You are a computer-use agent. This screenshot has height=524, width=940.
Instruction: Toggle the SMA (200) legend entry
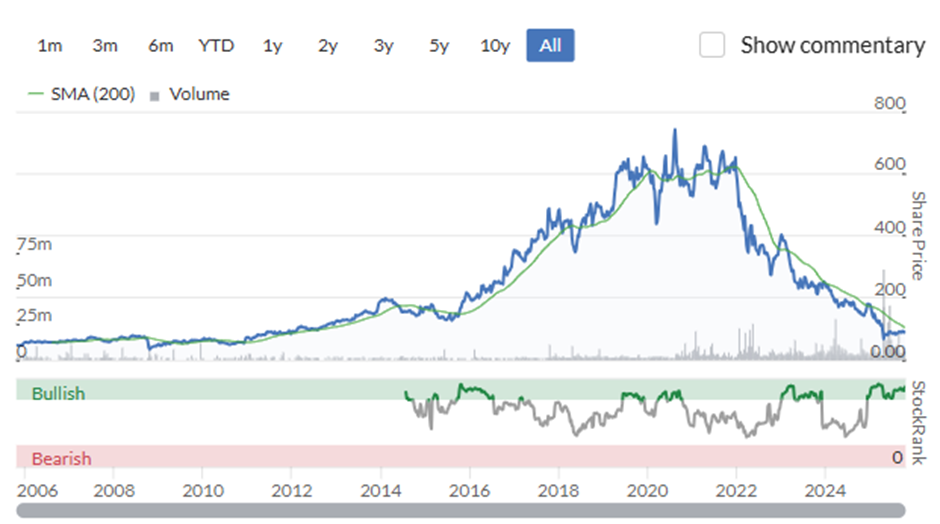point(82,94)
